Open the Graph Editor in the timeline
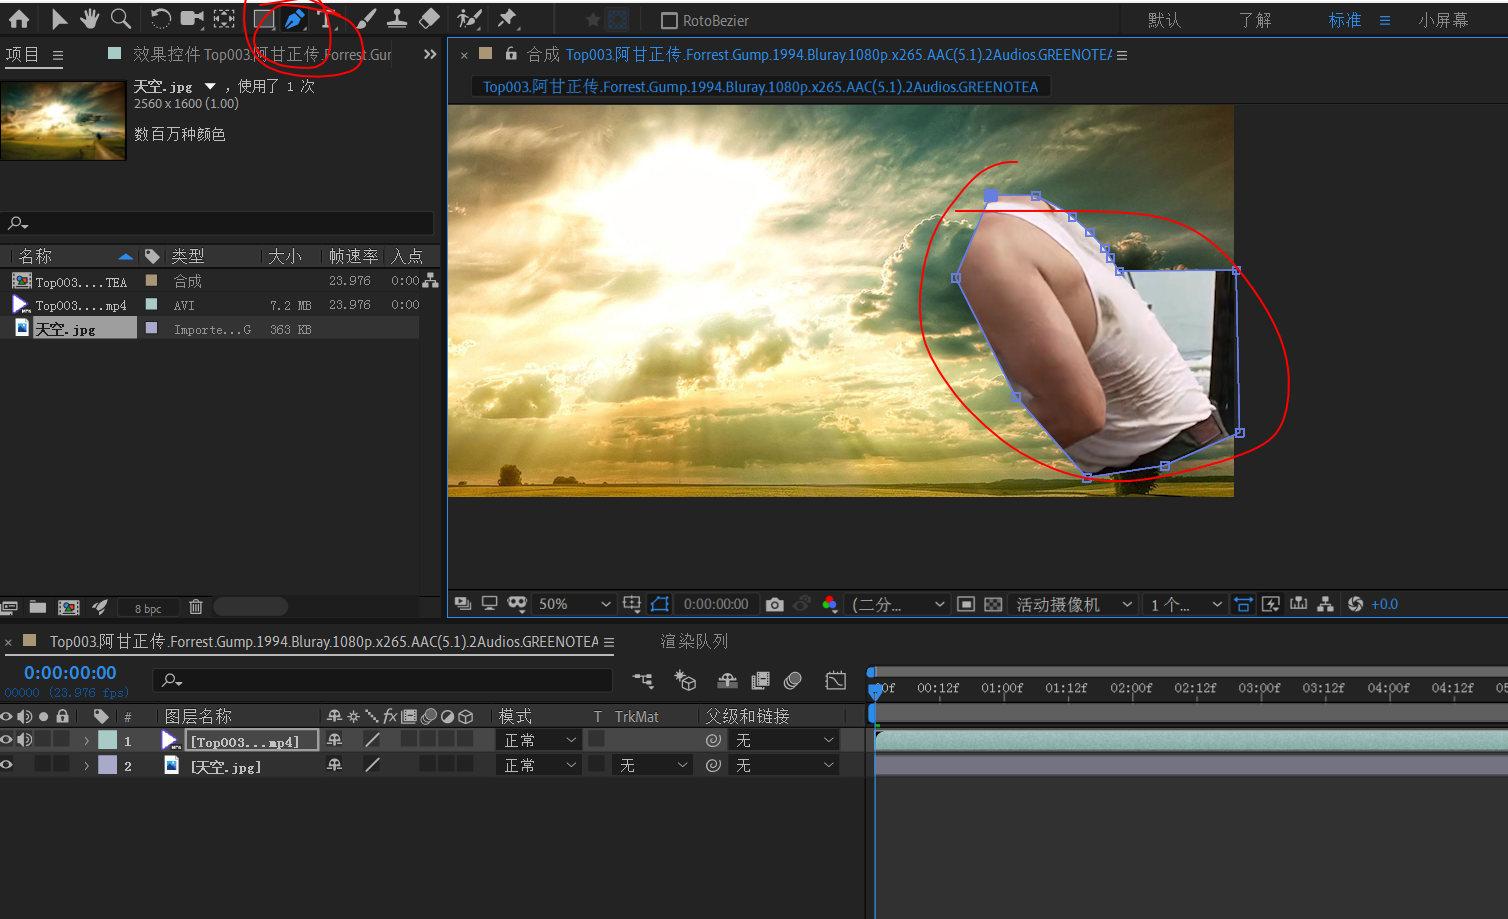The height and width of the screenshot is (919, 1508). pos(836,681)
